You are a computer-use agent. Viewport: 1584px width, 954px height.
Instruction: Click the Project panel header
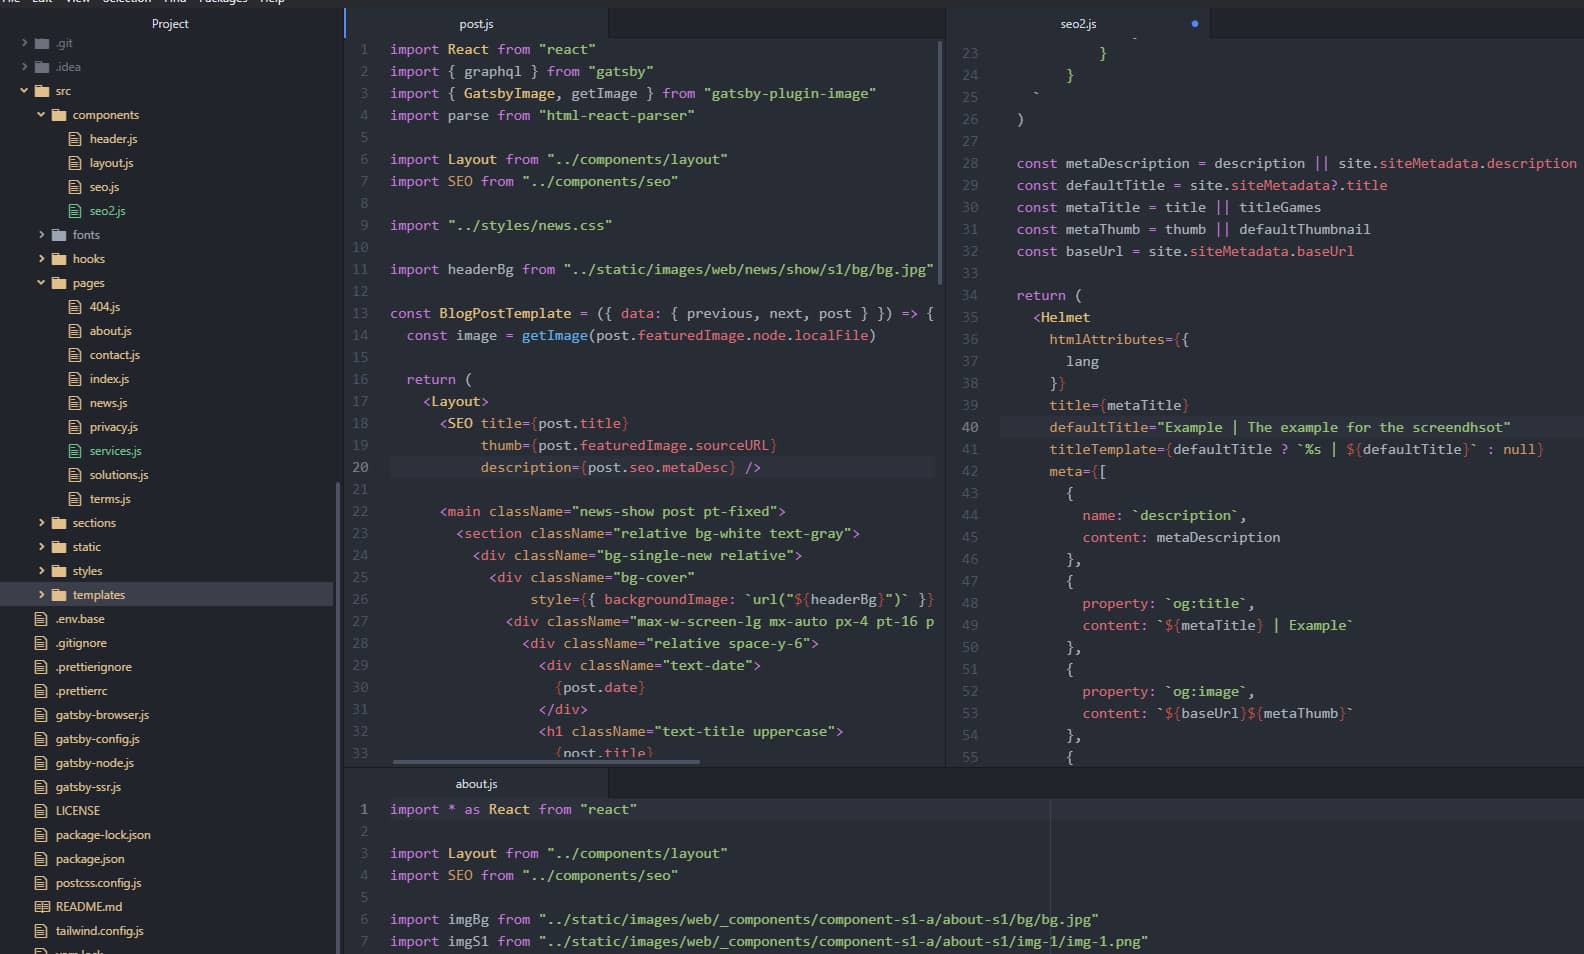click(x=170, y=24)
